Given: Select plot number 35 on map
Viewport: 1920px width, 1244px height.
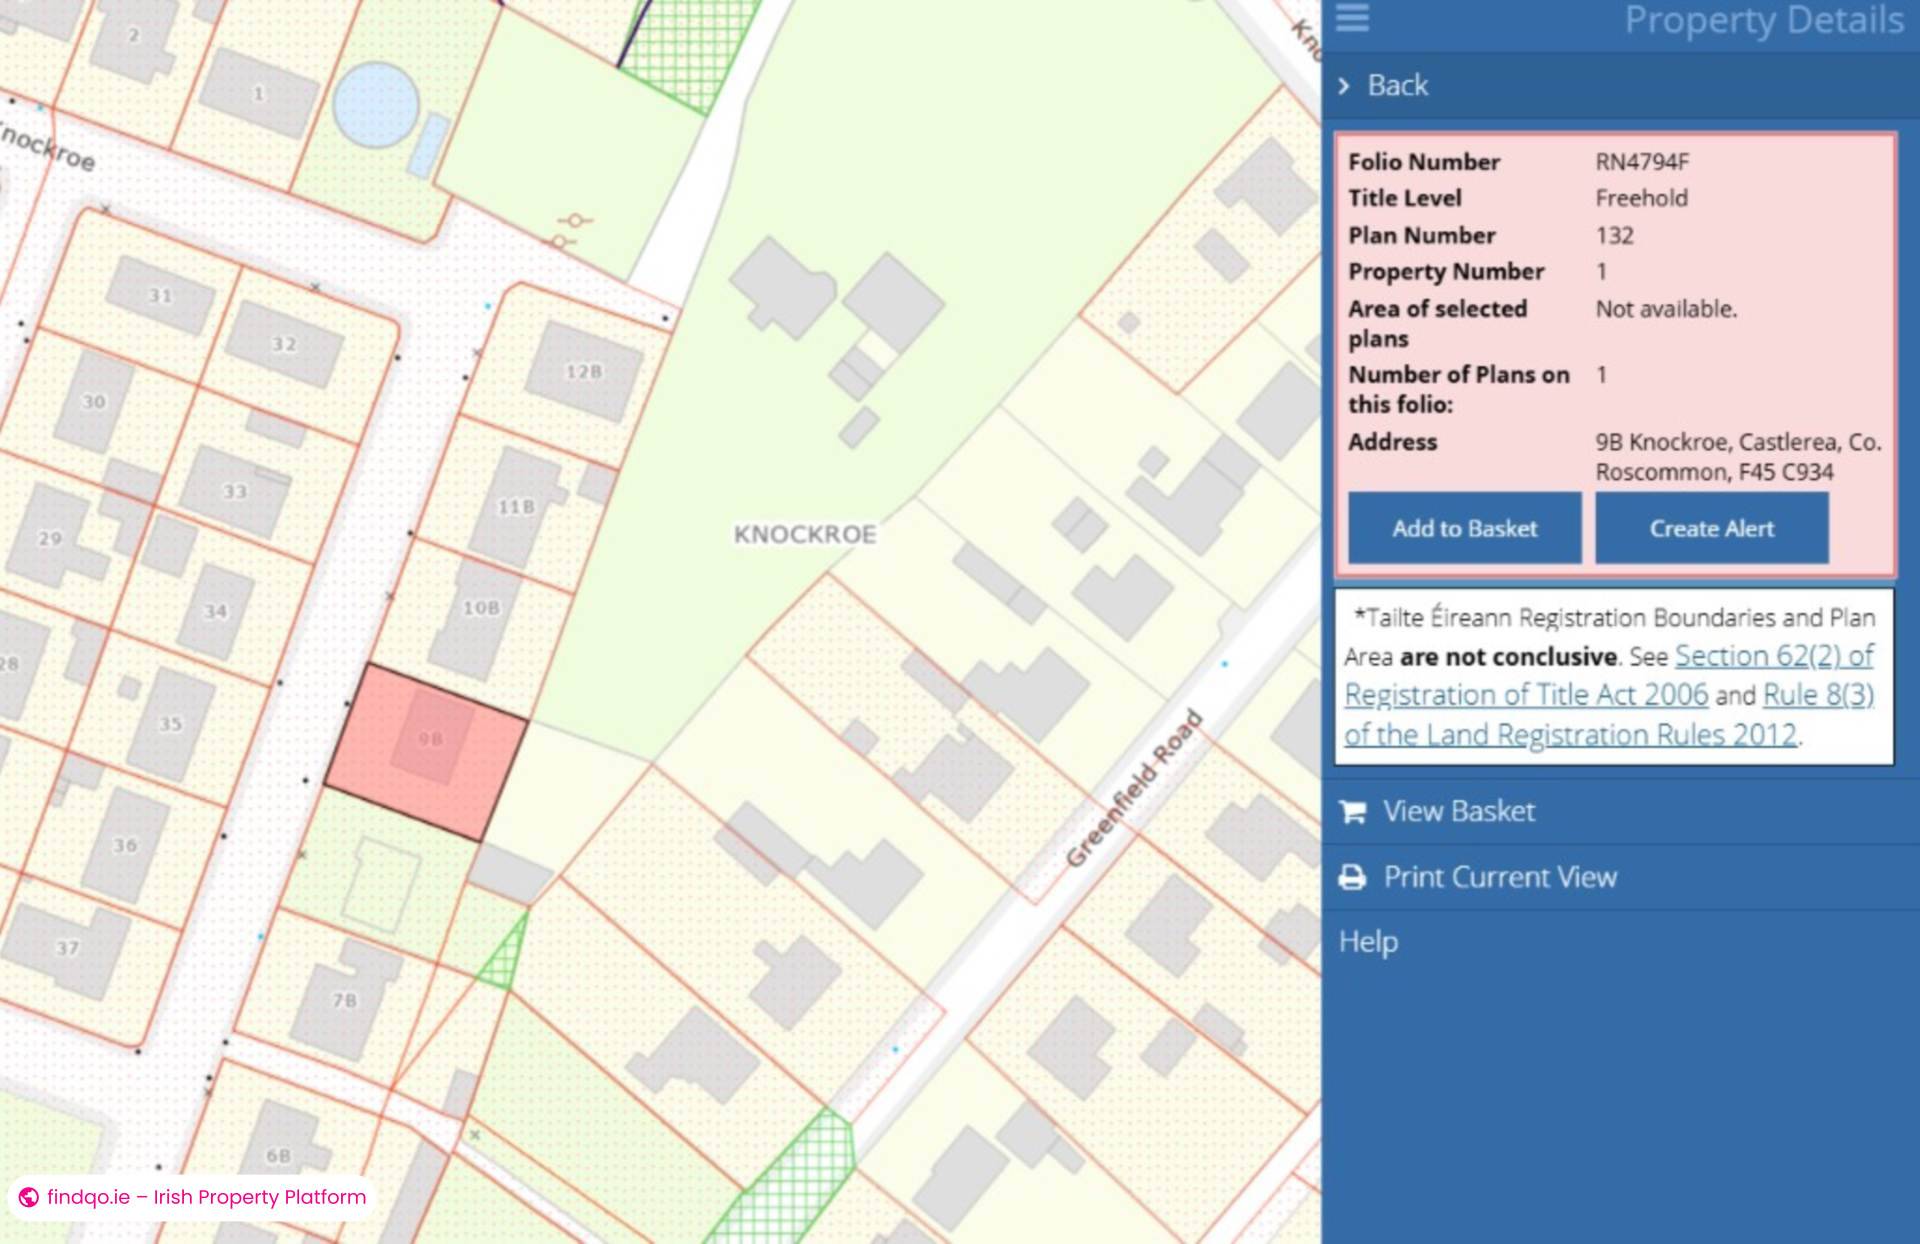Looking at the screenshot, I should pyautogui.click(x=171, y=723).
